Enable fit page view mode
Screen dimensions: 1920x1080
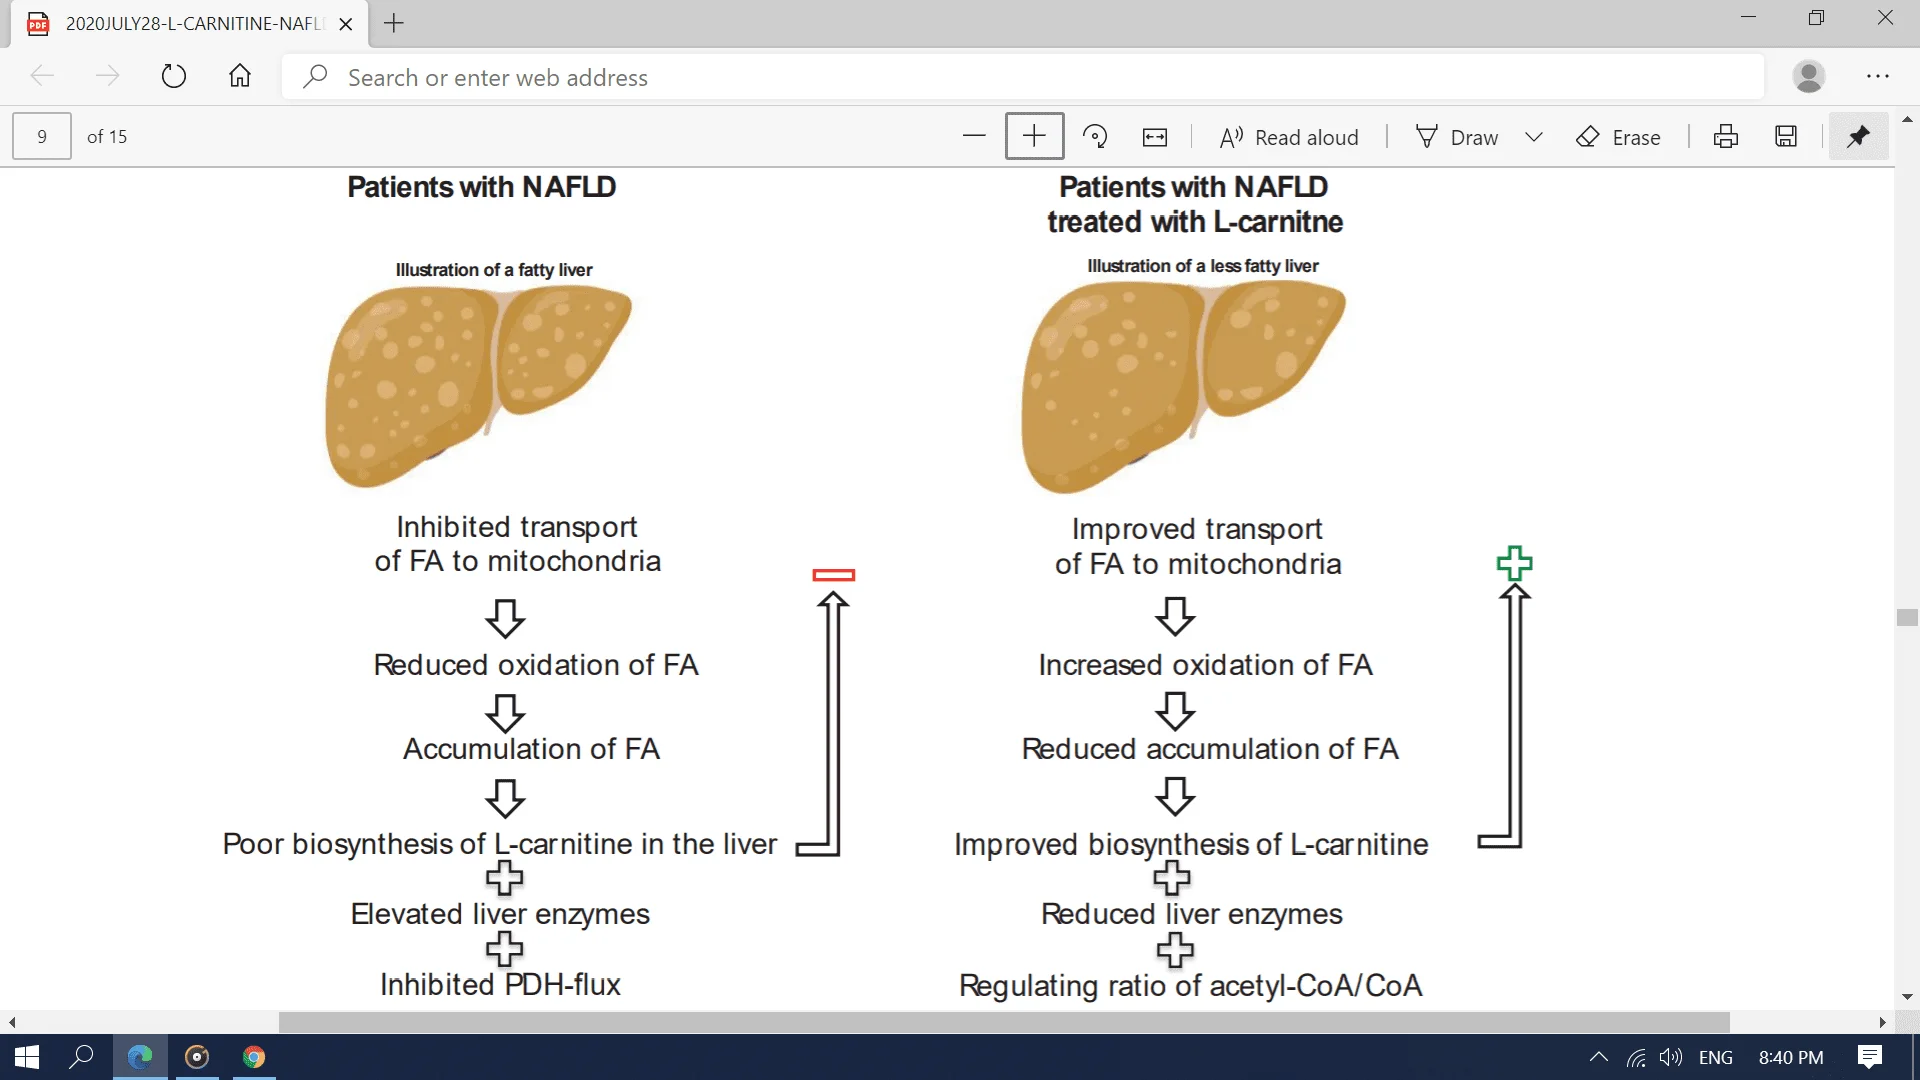click(1155, 137)
